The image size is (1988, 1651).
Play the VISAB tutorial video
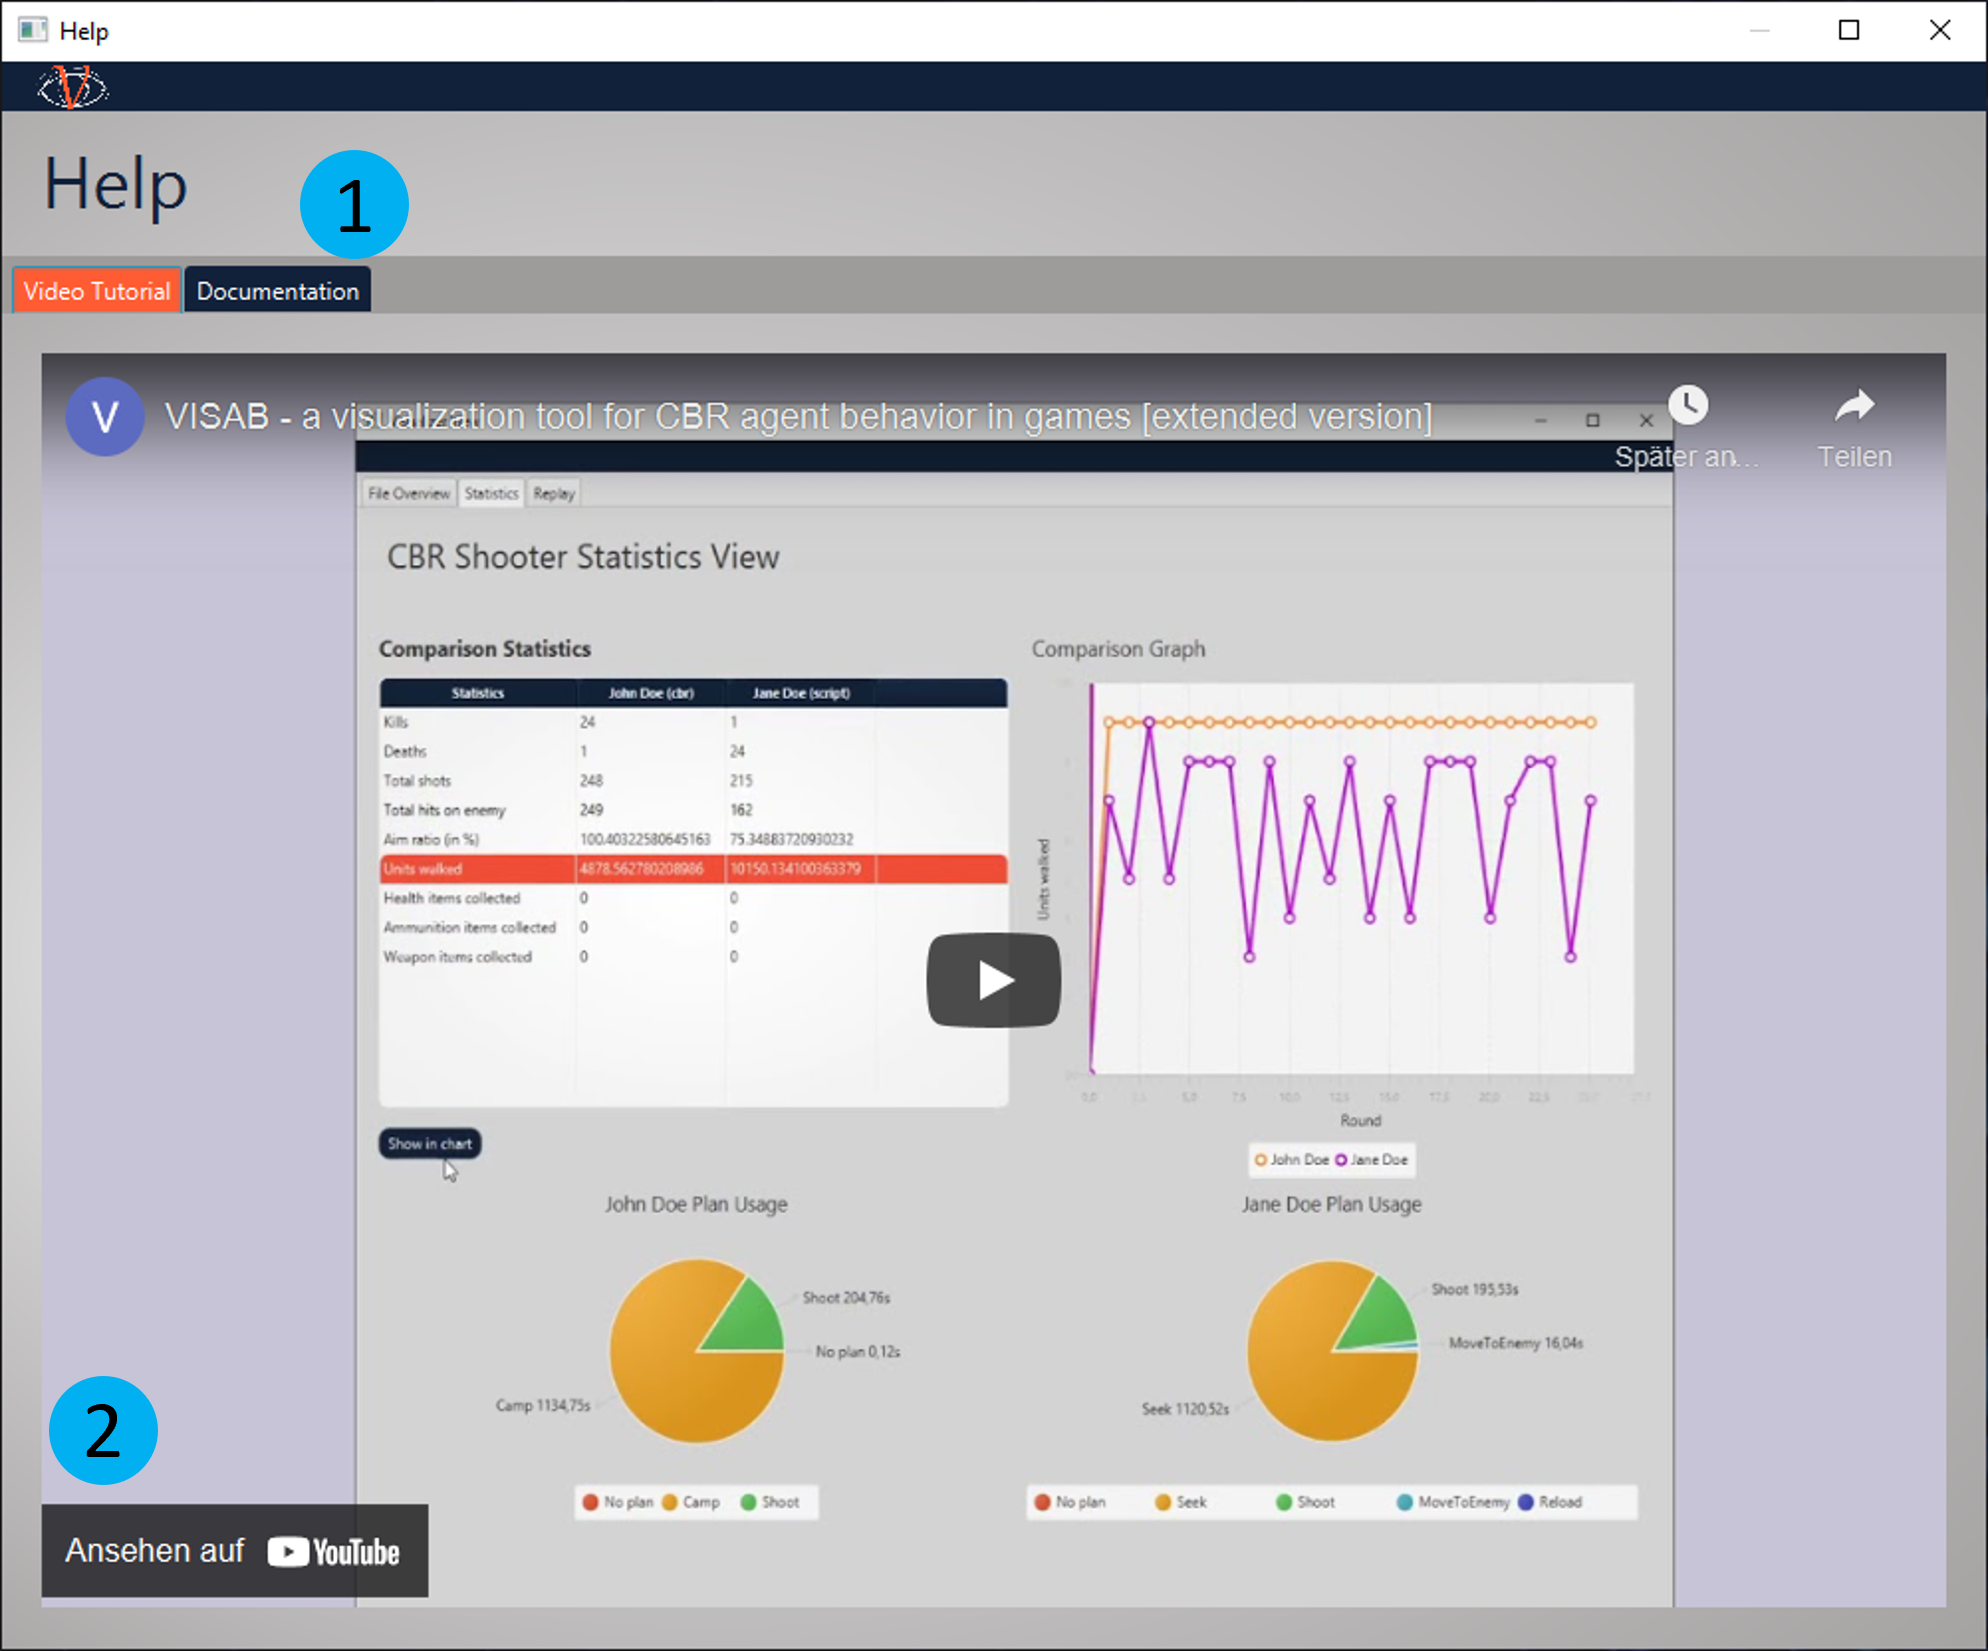coord(993,980)
